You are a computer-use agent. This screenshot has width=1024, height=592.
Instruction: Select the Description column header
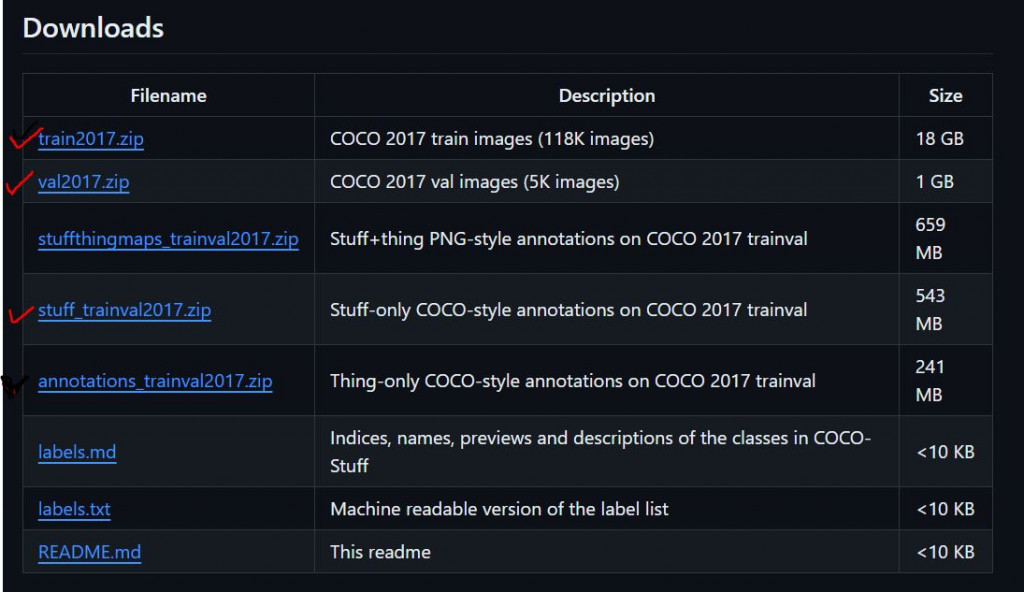[607, 95]
